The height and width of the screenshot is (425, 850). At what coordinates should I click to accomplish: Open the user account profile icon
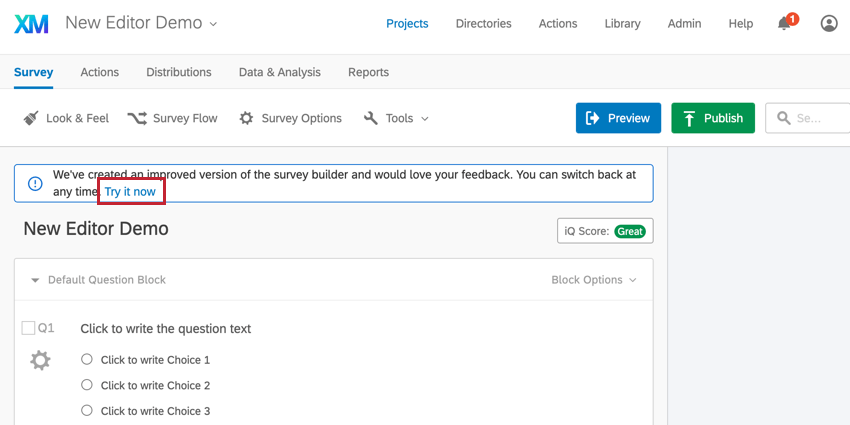829,23
